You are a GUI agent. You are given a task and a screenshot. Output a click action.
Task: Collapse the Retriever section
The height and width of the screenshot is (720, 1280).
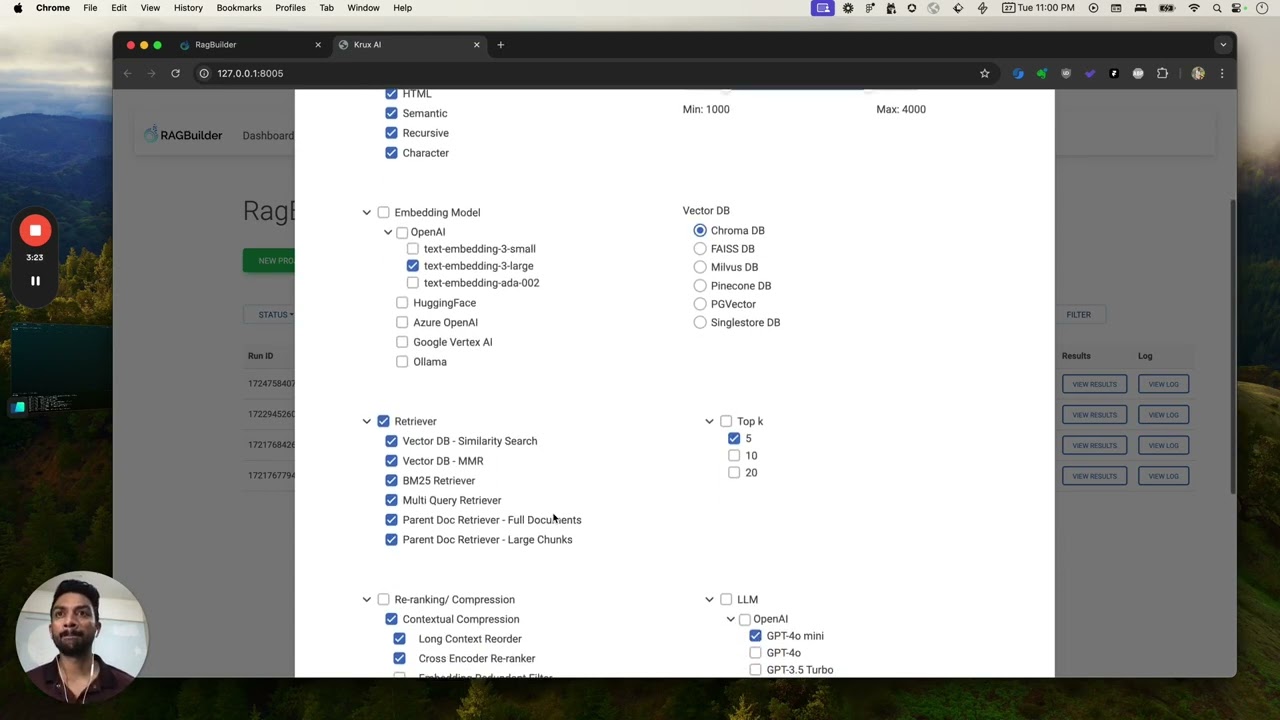click(367, 422)
